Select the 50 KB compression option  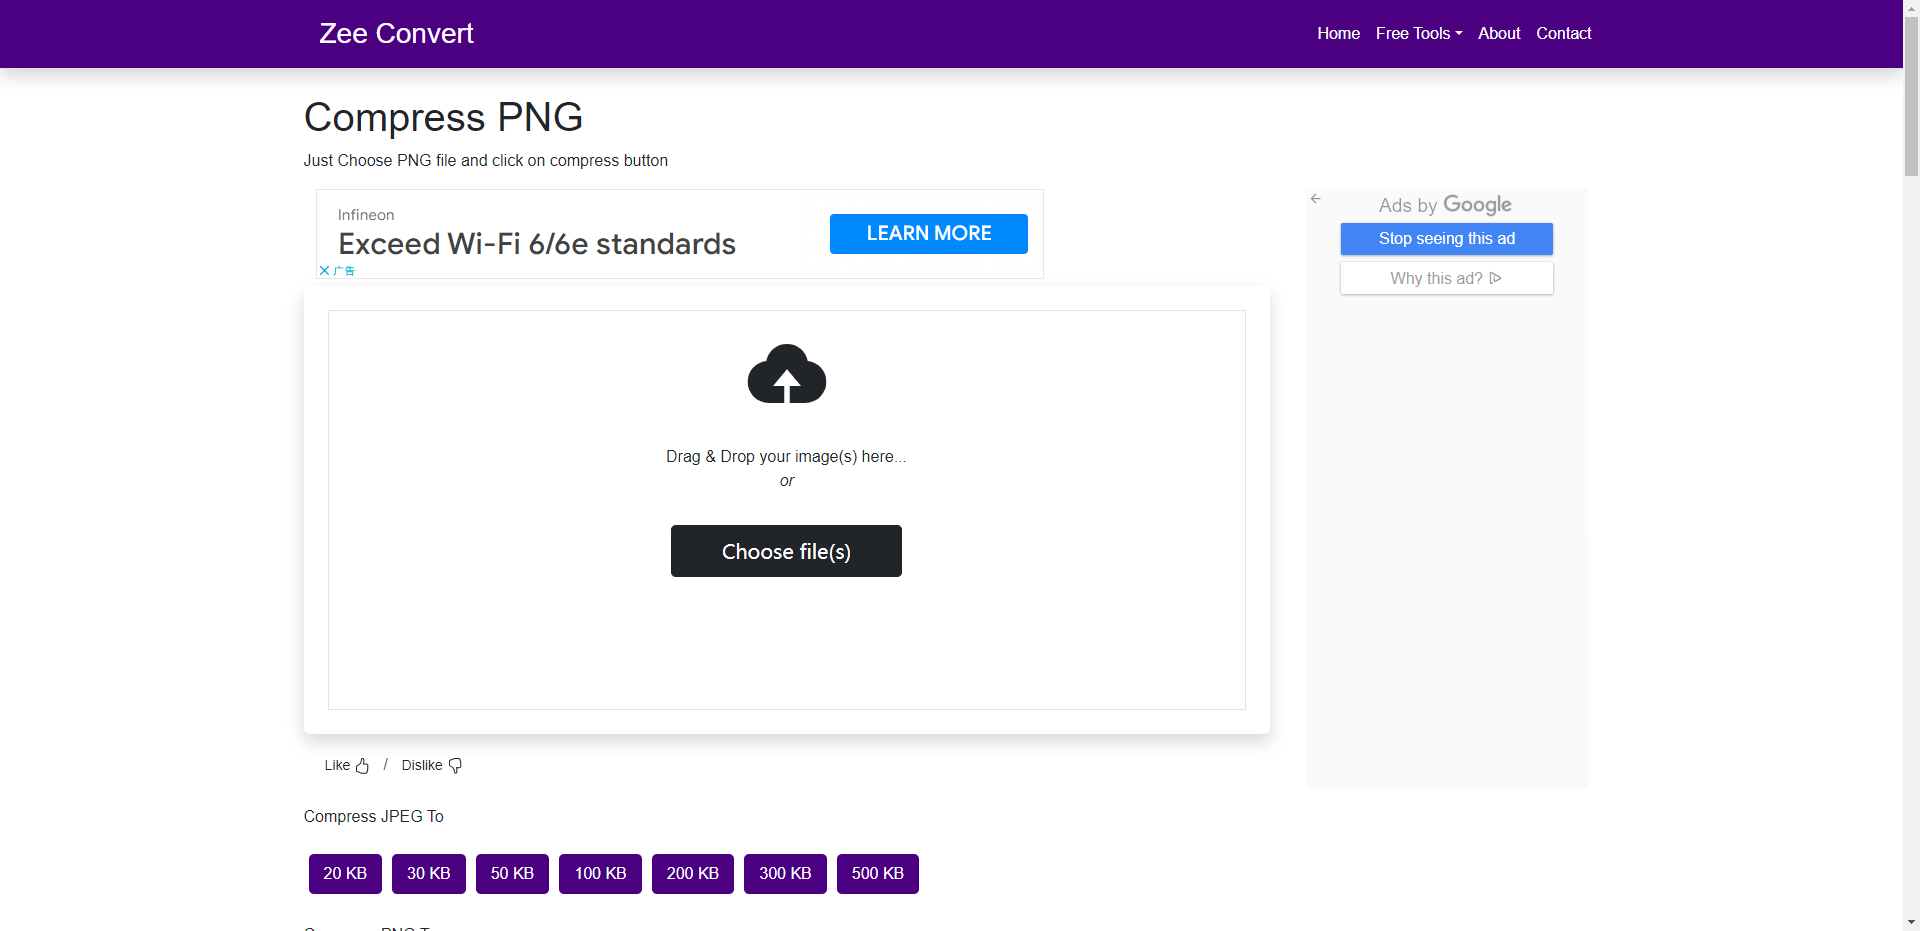point(512,874)
